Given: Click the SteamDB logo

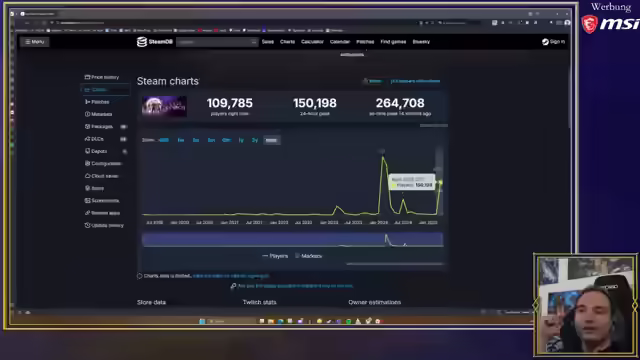Looking at the screenshot, I should [155, 42].
